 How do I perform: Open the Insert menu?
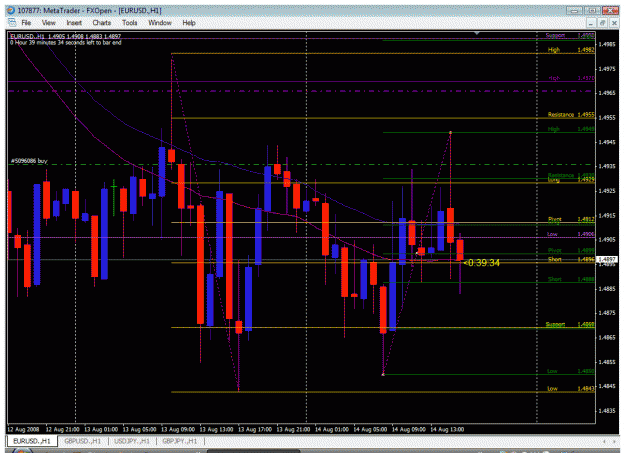[74, 23]
